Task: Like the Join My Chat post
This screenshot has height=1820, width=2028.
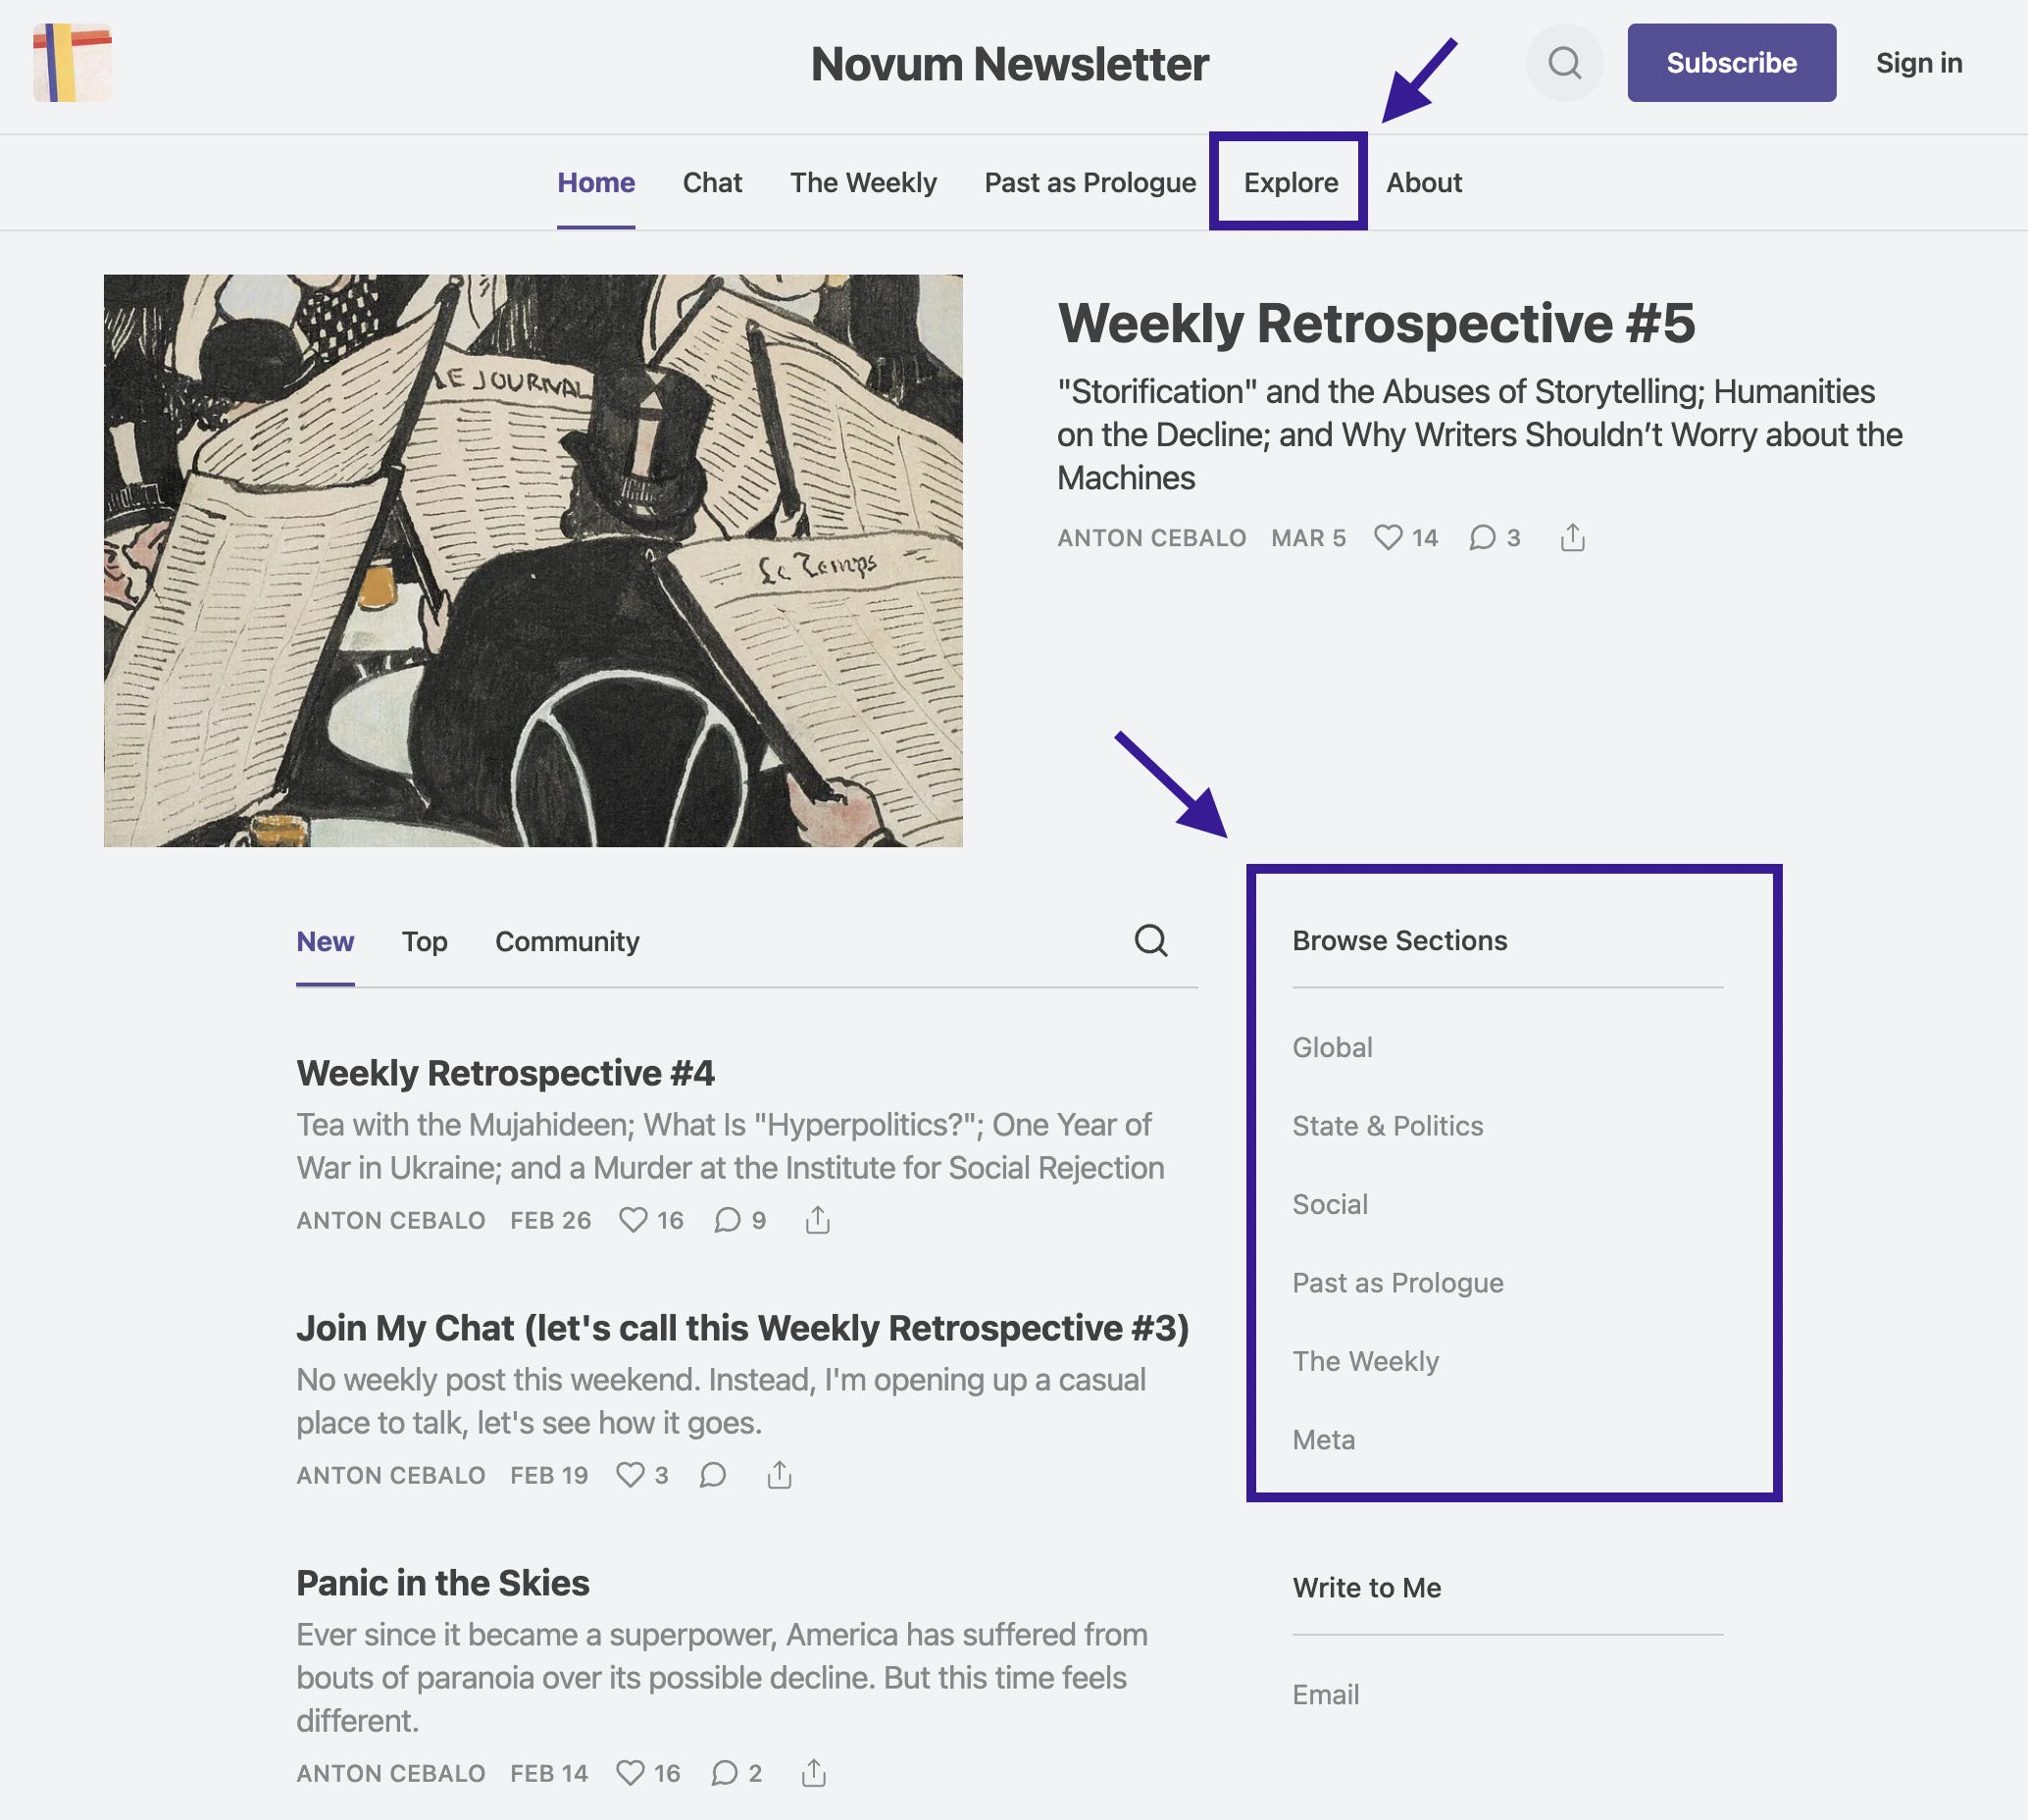Action: click(x=632, y=1474)
